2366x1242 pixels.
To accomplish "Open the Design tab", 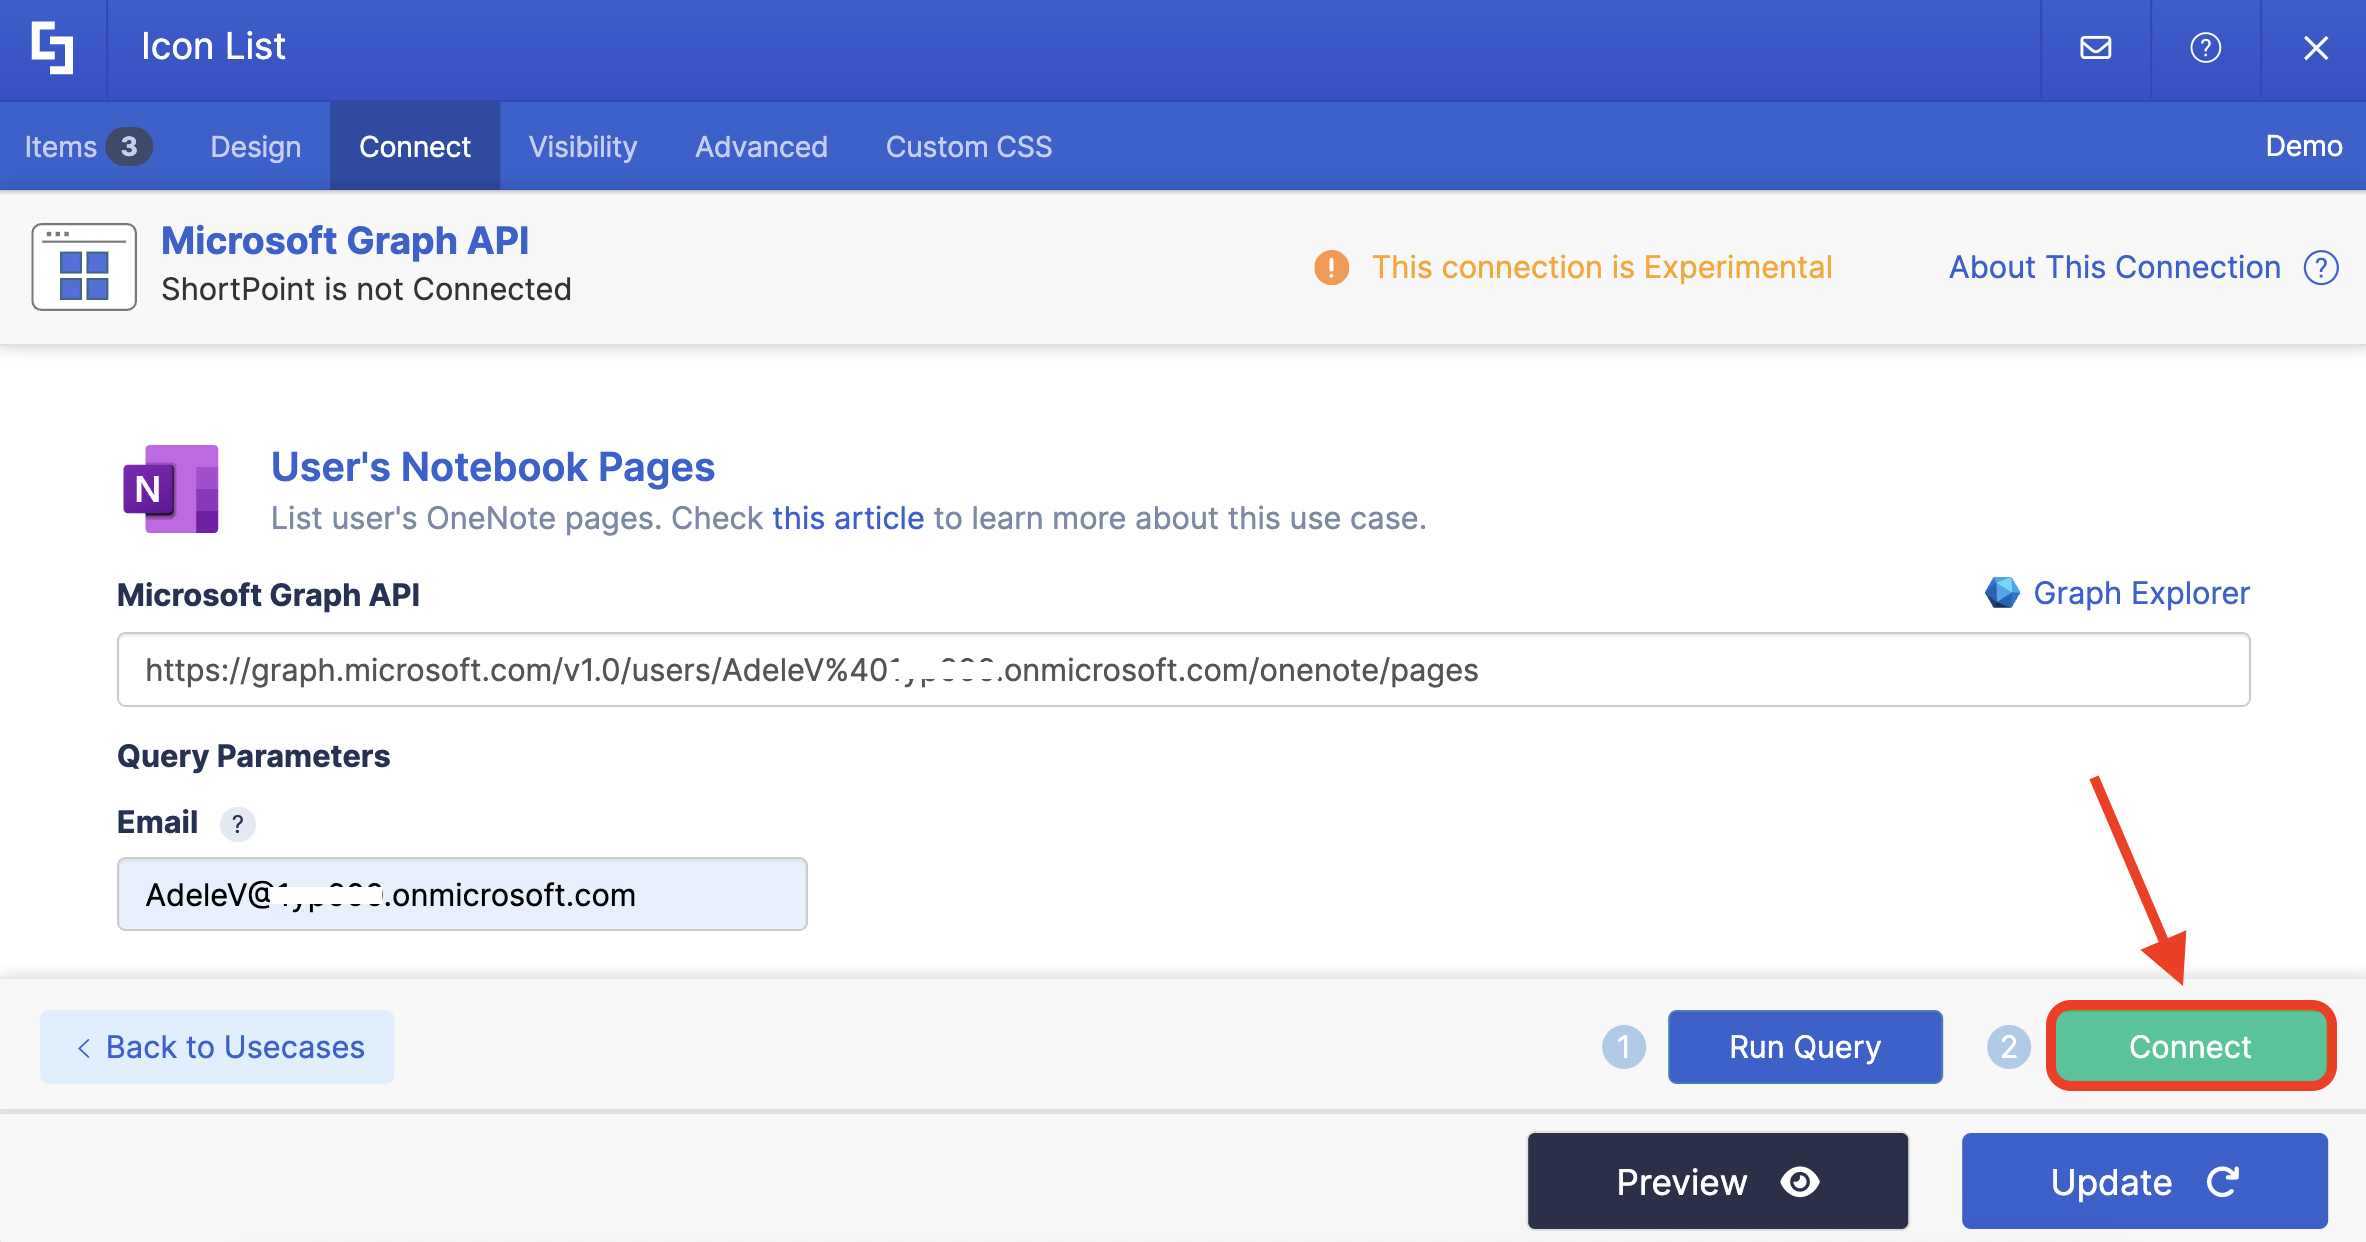I will pos(255,147).
